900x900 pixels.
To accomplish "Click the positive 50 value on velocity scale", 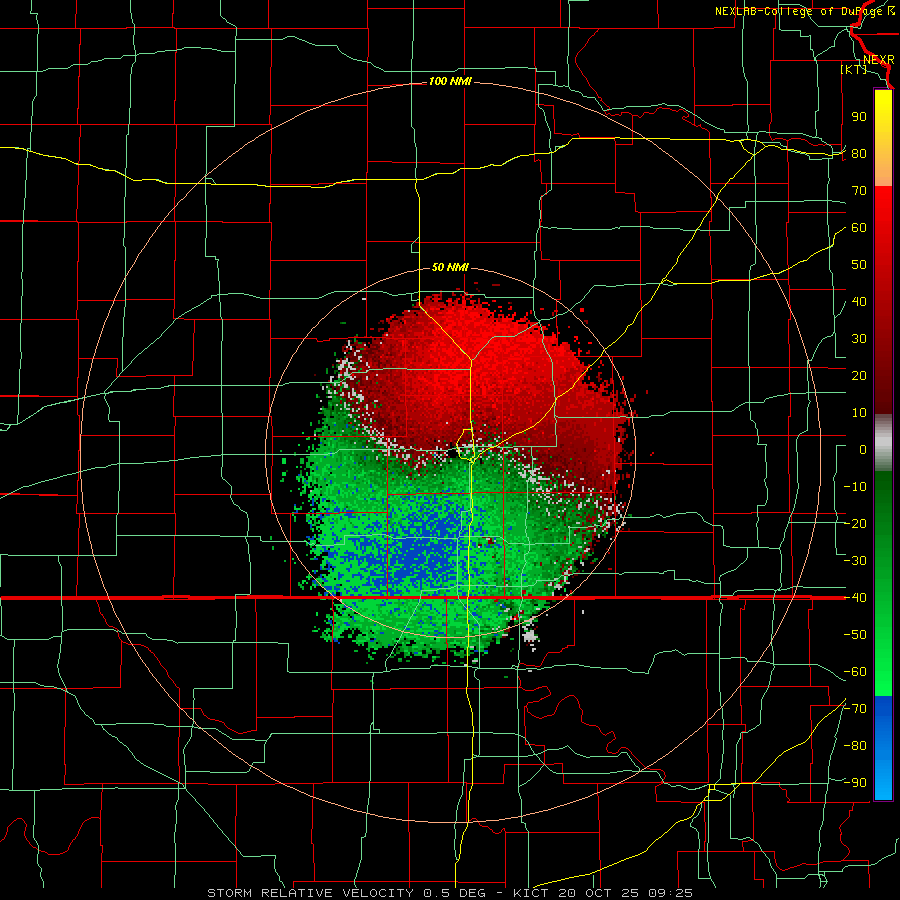I will click(x=859, y=265).
